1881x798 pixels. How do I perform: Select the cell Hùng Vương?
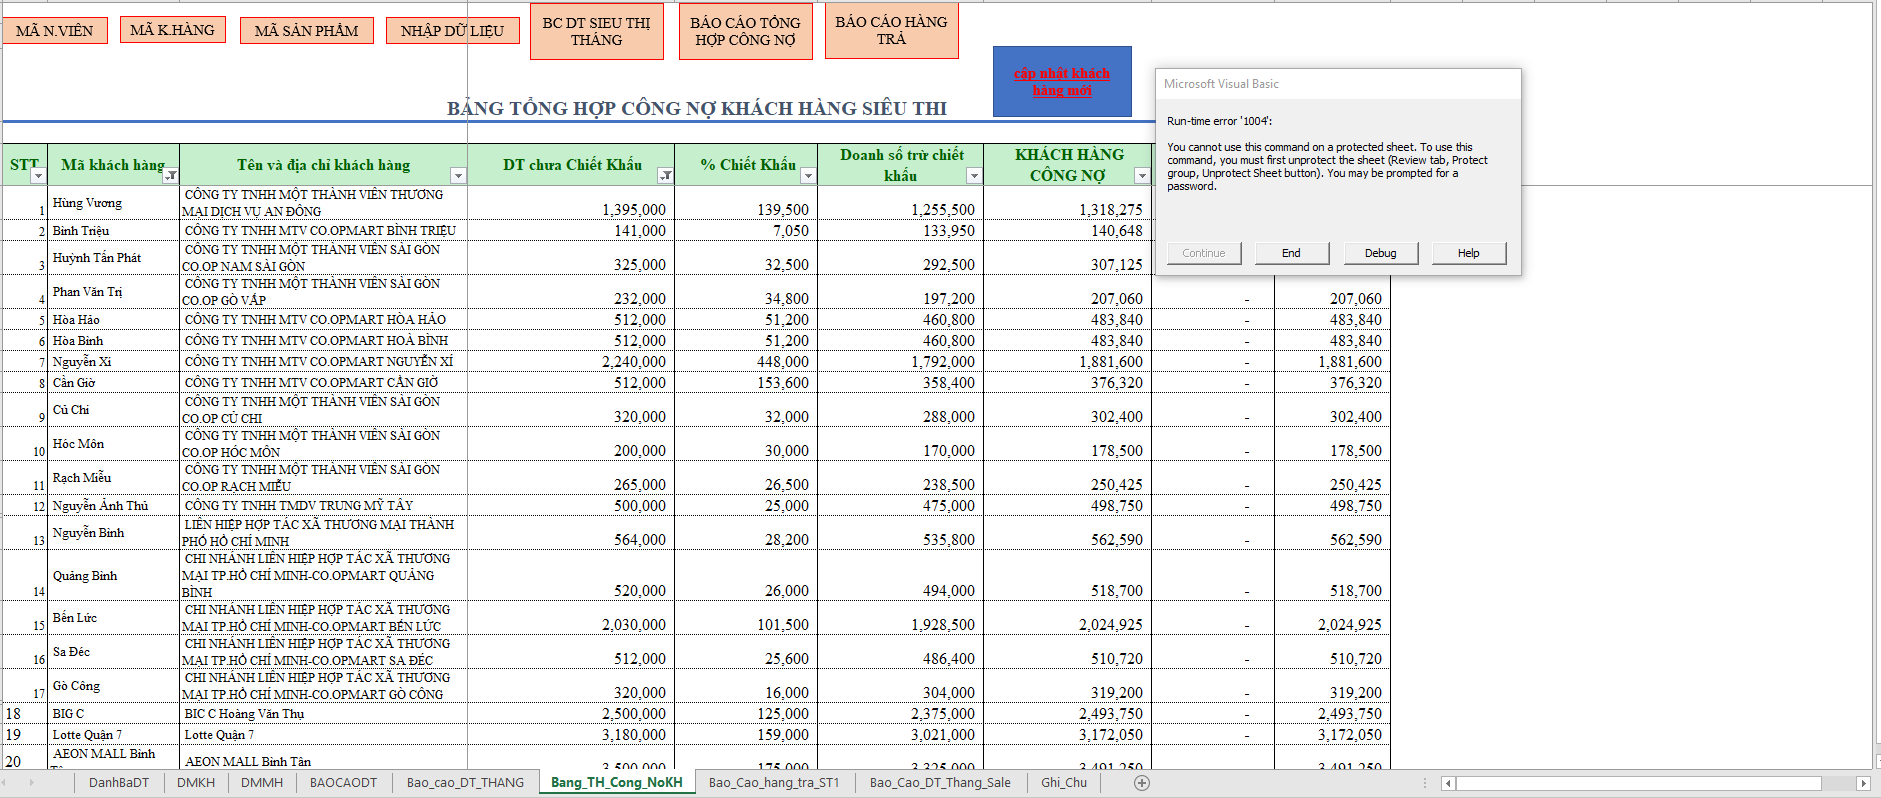click(113, 202)
